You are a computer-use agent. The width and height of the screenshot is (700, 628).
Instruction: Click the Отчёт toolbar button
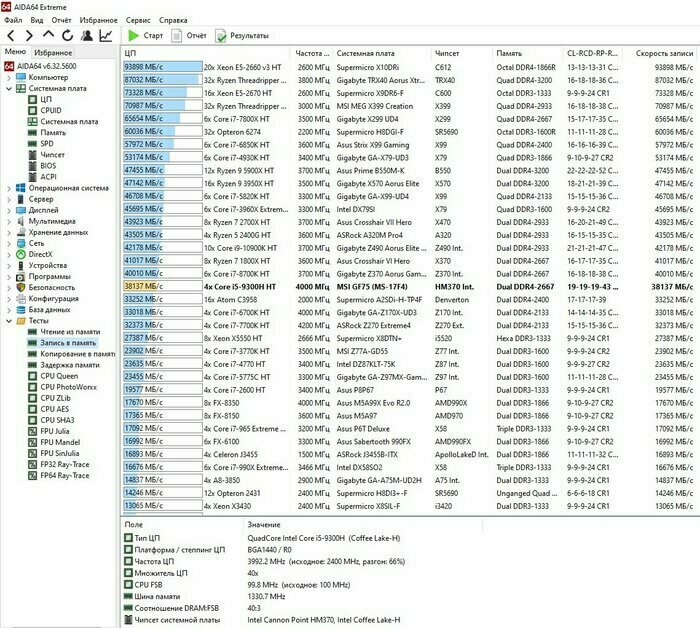[x=189, y=35]
